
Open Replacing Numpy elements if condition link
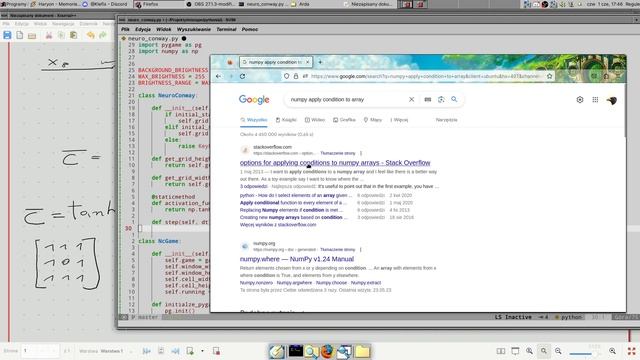click(291, 210)
